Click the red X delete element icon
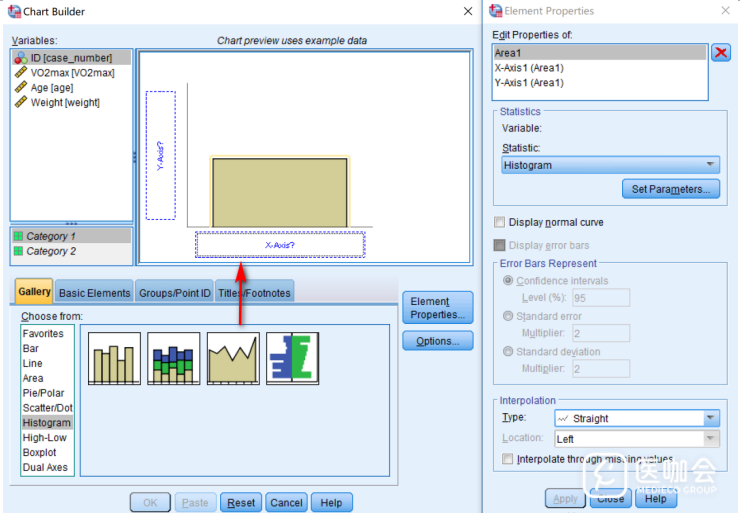Screen dimensions: 740x516 click(720, 53)
